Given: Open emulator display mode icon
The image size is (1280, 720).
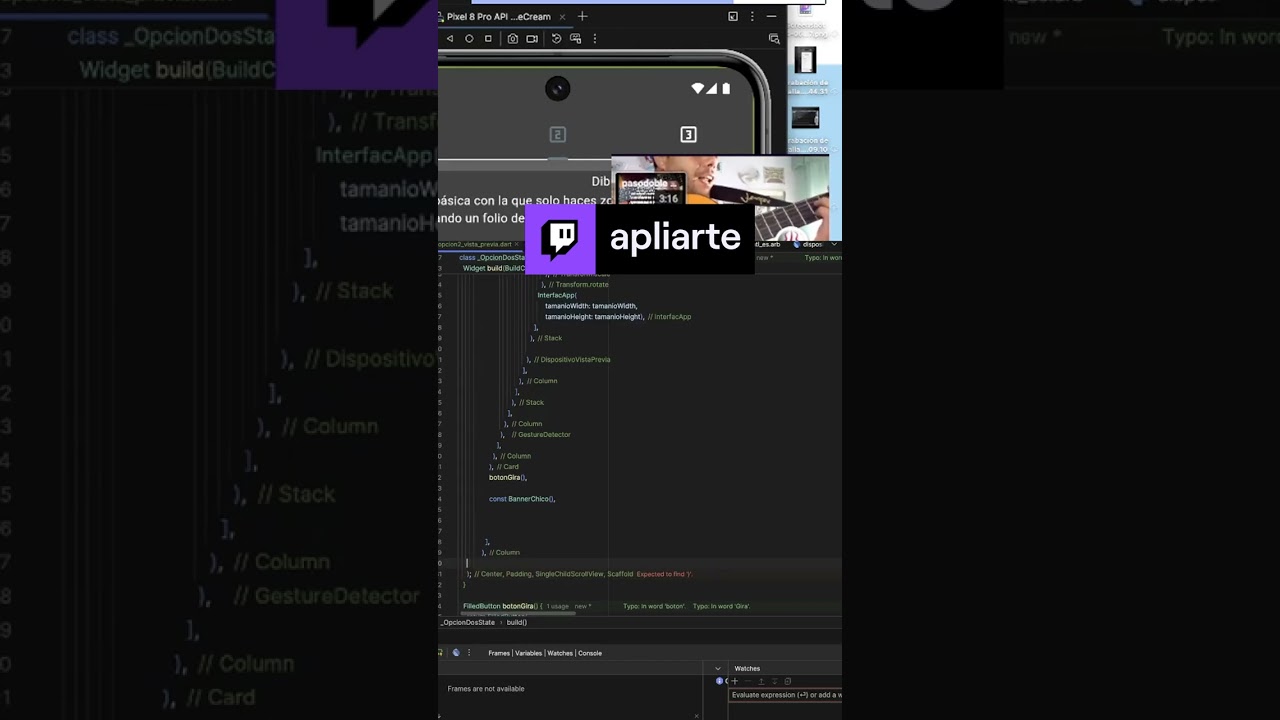Looking at the screenshot, I should tap(575, 38).
